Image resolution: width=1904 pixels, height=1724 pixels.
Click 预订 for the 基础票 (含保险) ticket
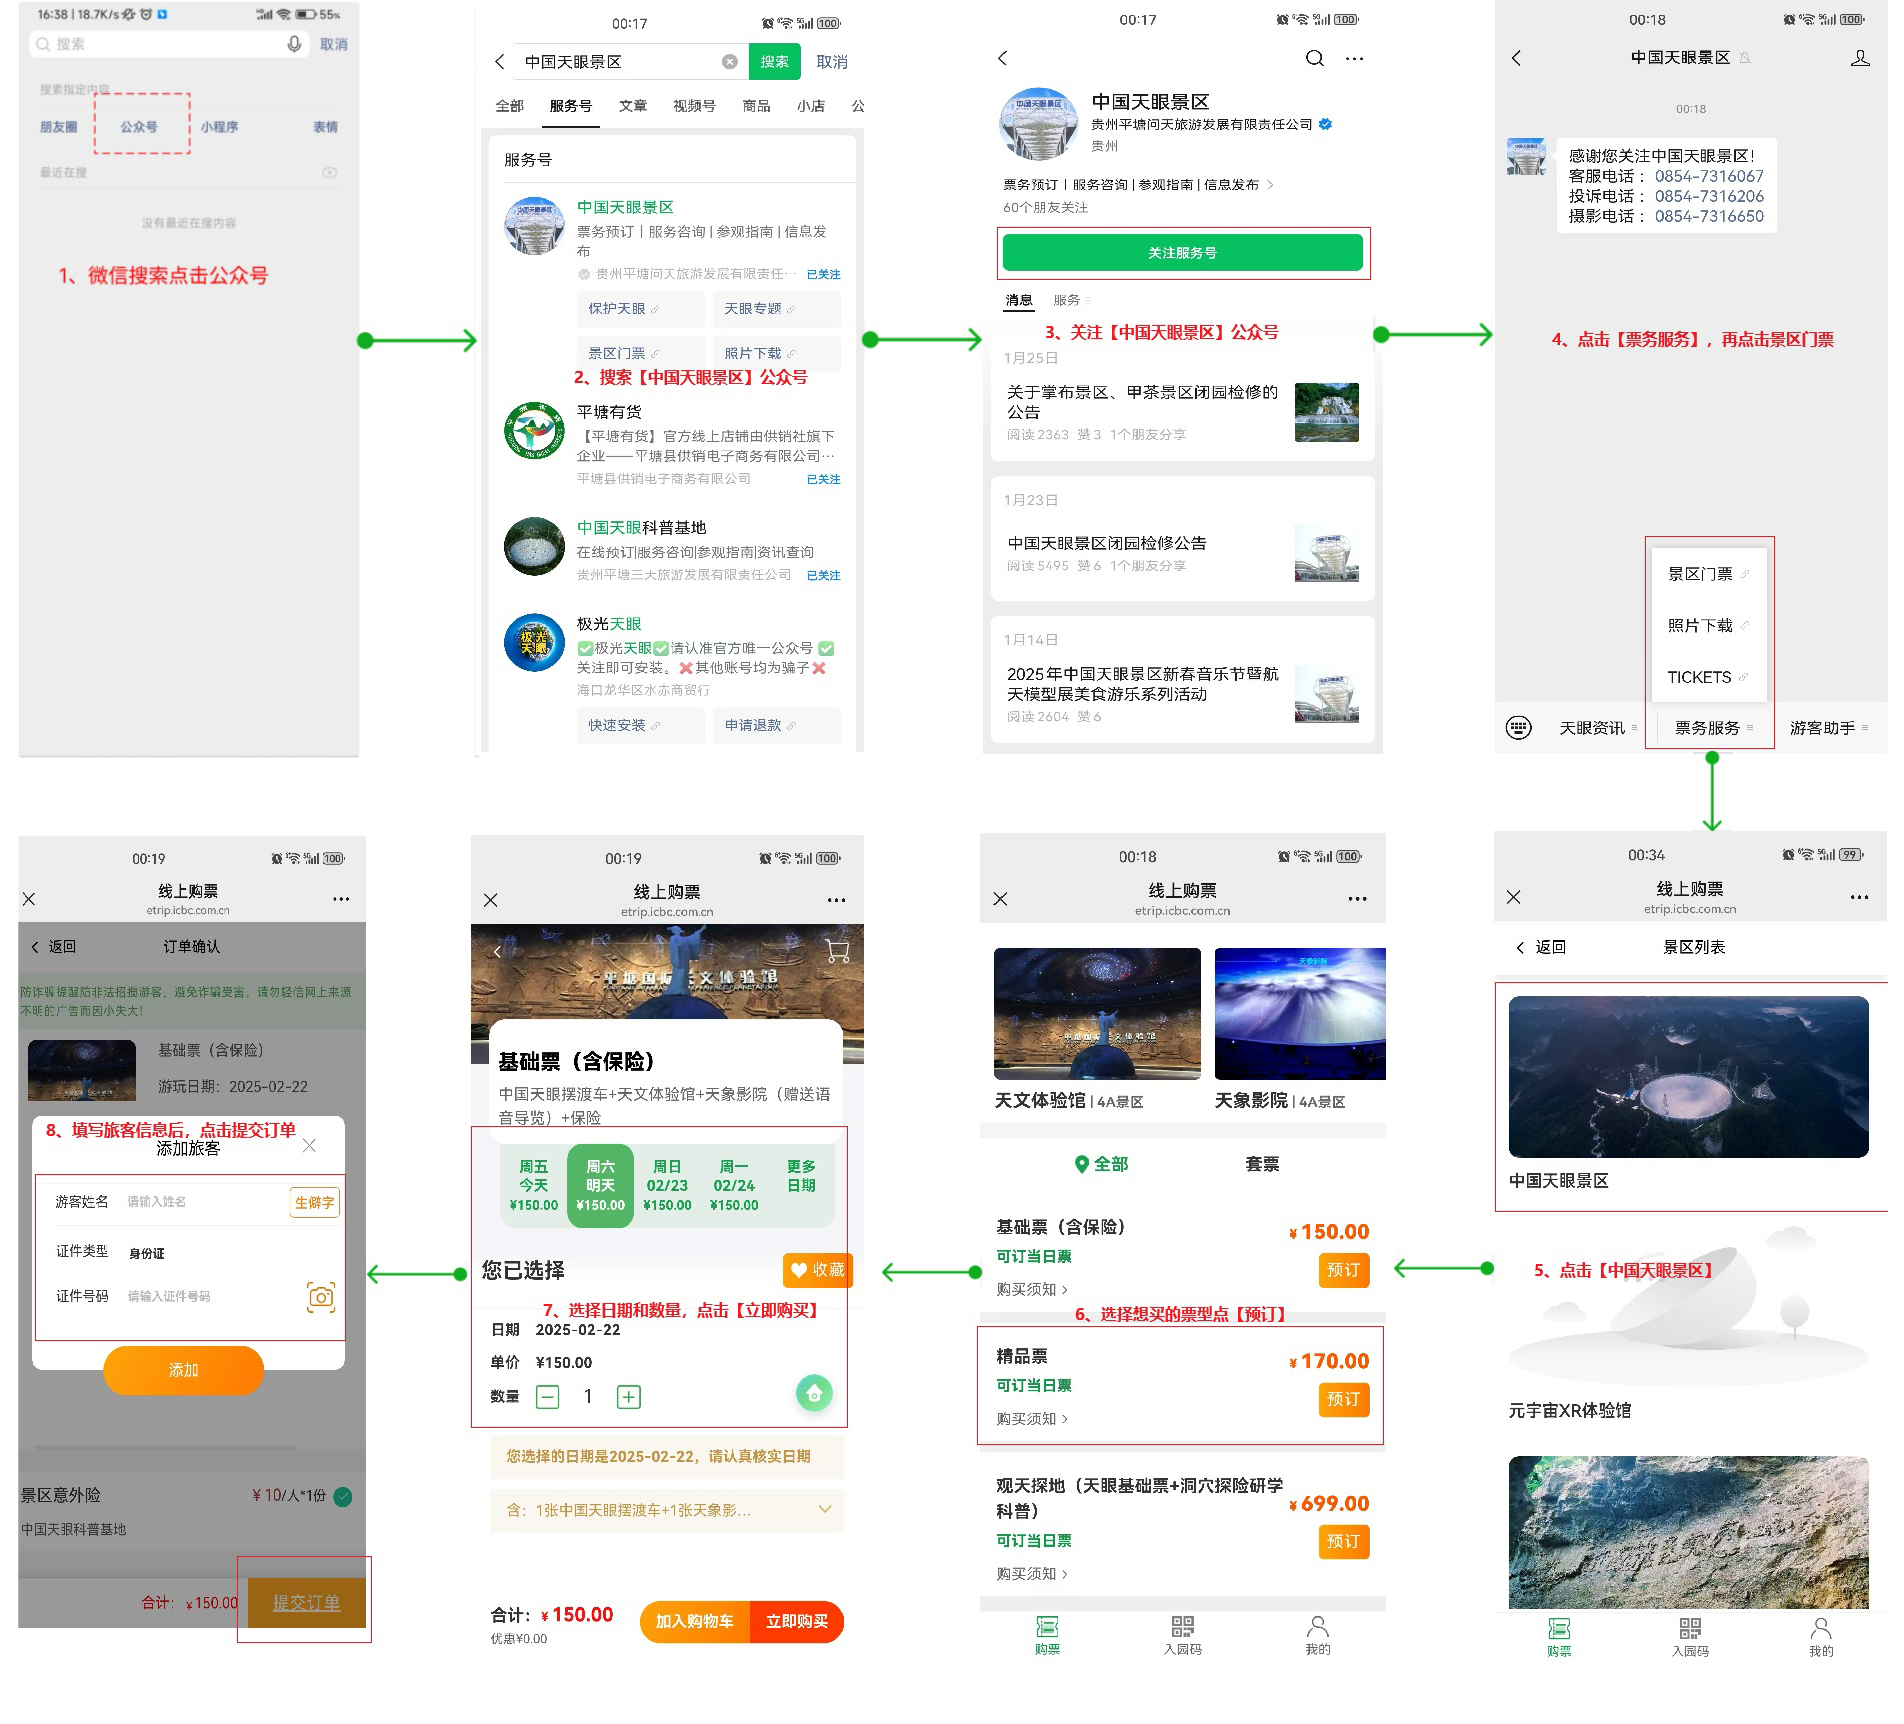tap(1343, 1270)
